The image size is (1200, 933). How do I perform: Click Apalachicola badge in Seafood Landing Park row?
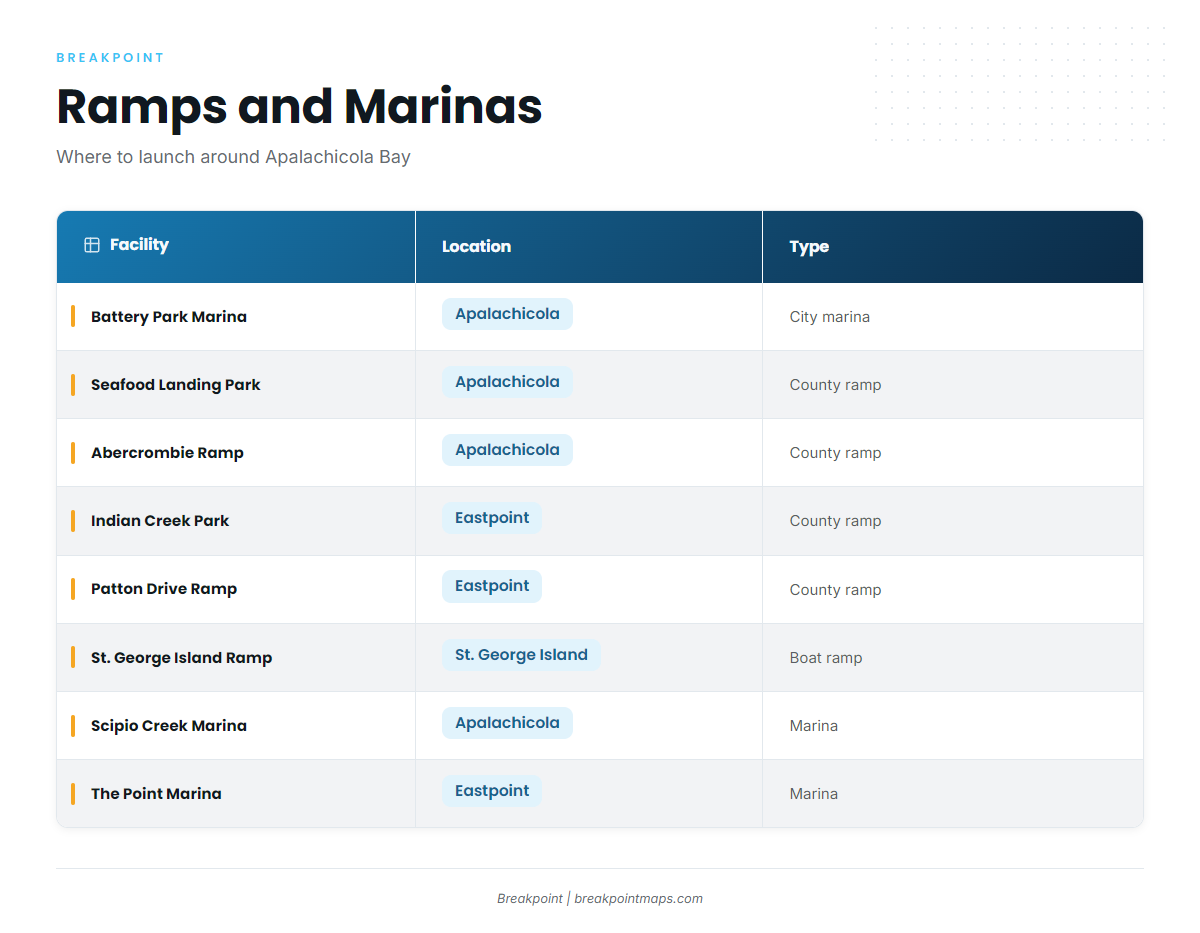(x=507, y=382)
